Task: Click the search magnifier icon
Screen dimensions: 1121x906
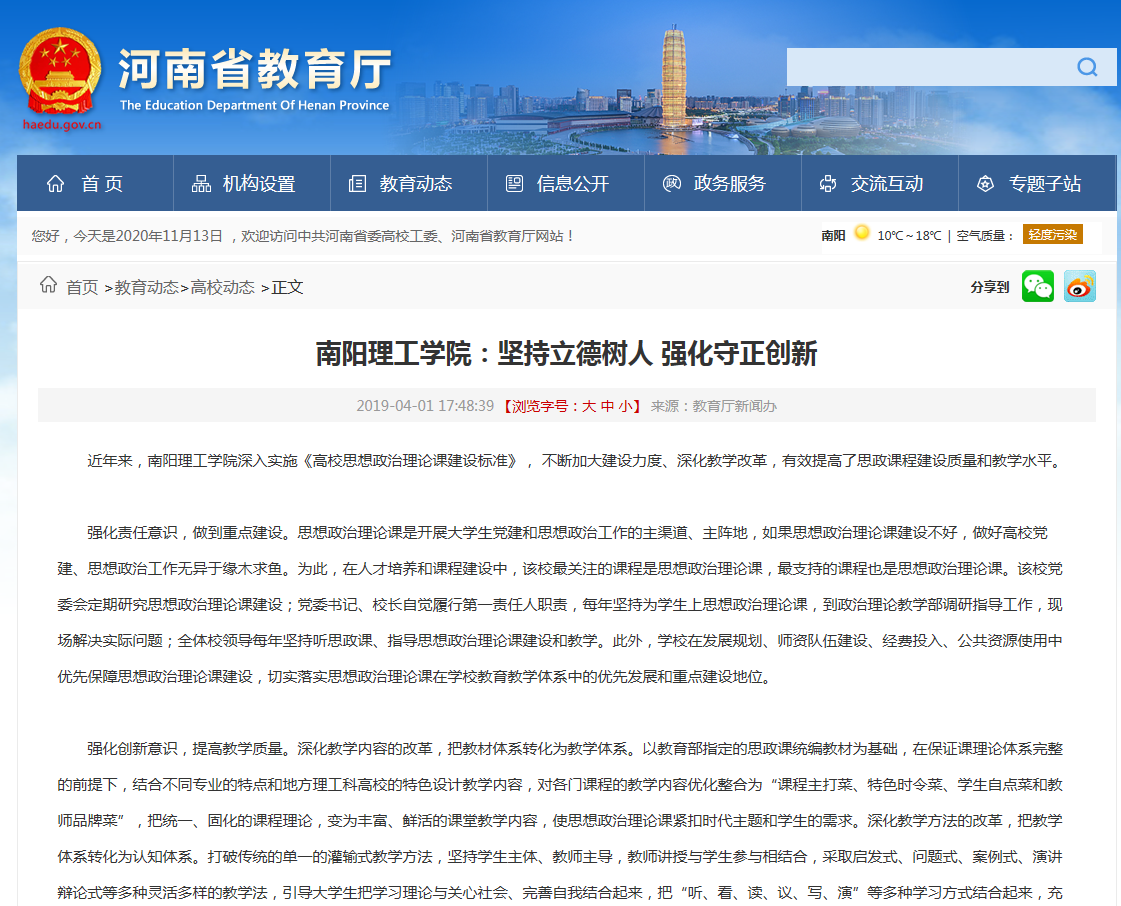Action: (x=1087, y=67)
